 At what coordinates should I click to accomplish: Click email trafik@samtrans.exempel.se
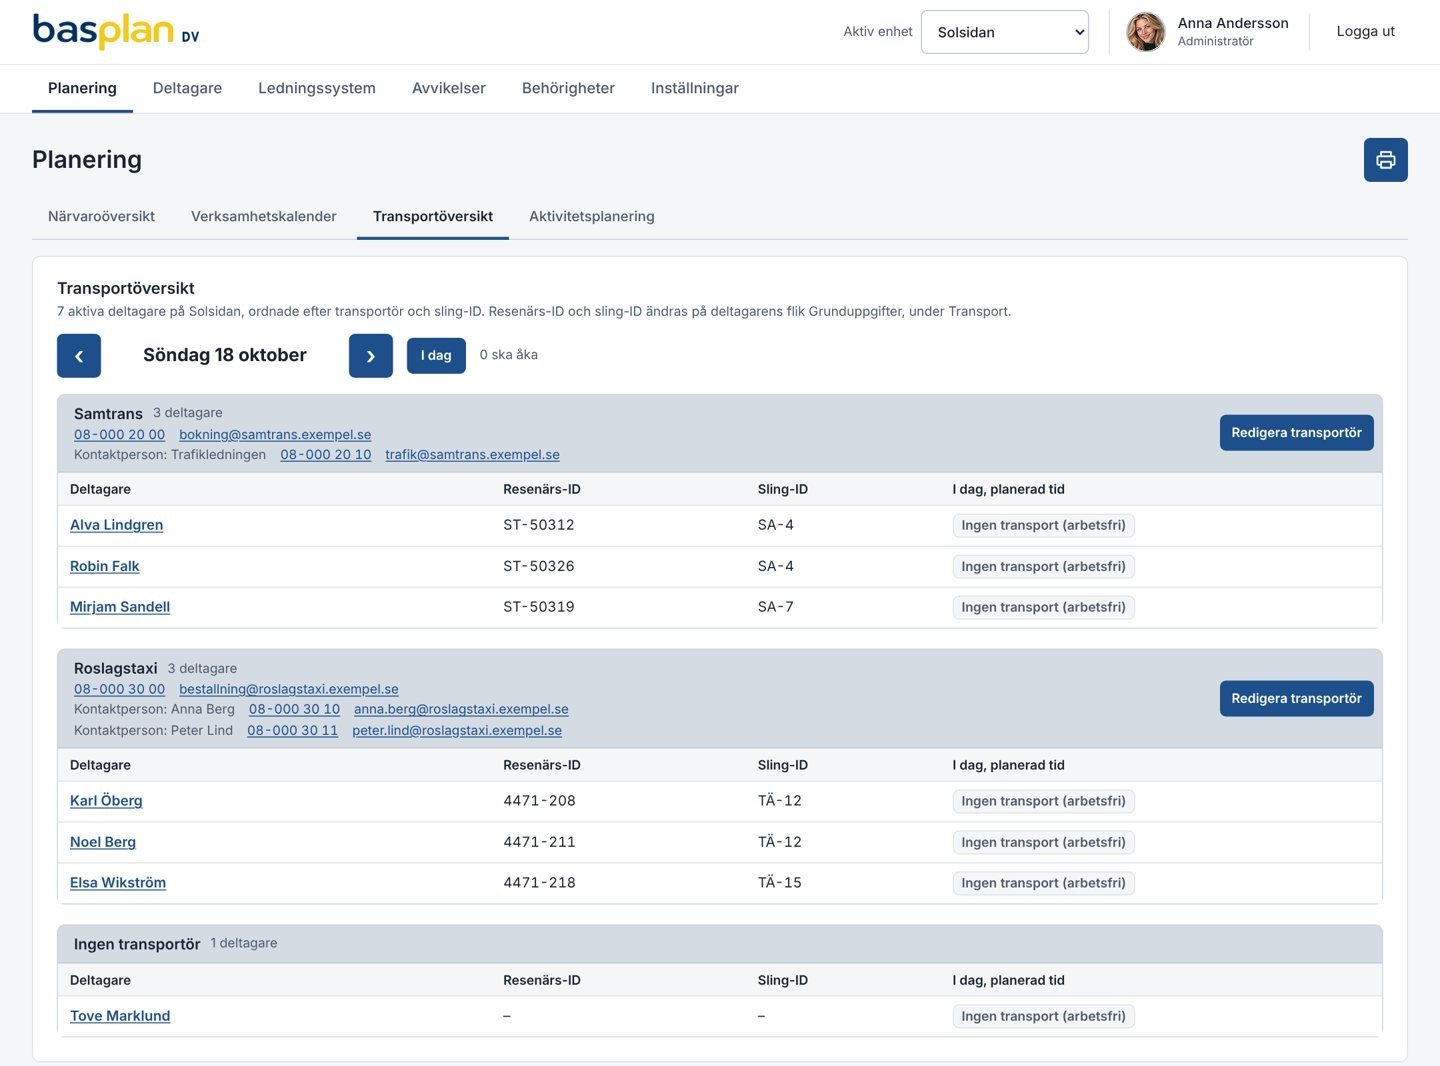(472, 455)
